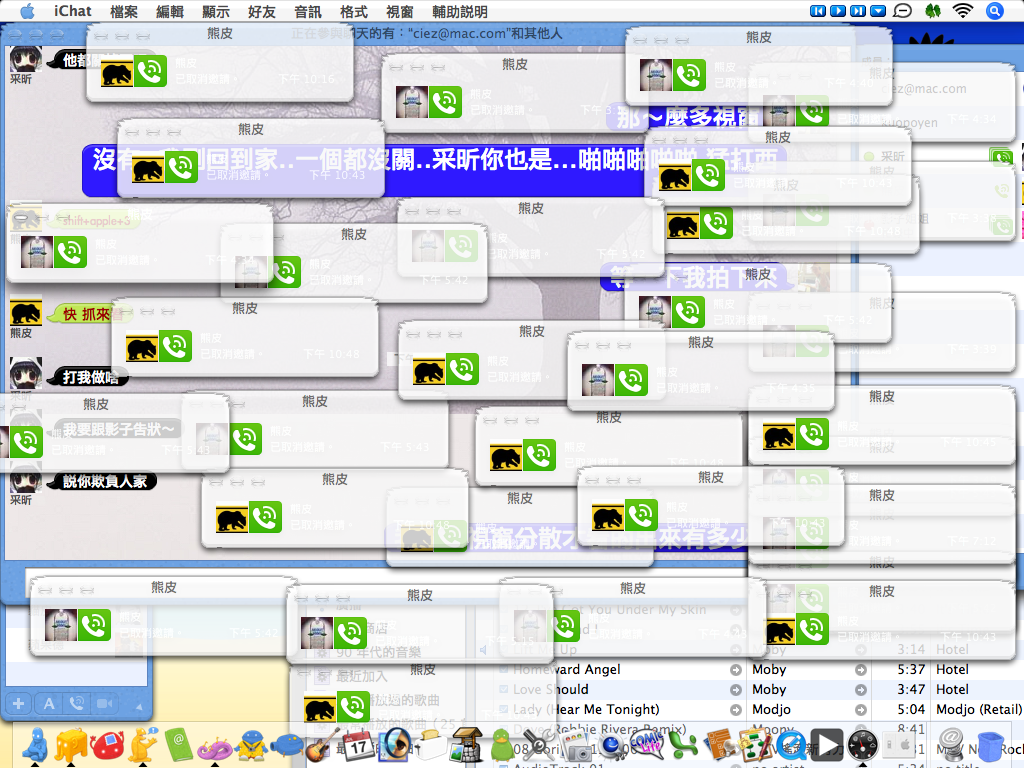Click the play button in menu bar
This screenshot has width=1024, height=768.
point(838,10)
